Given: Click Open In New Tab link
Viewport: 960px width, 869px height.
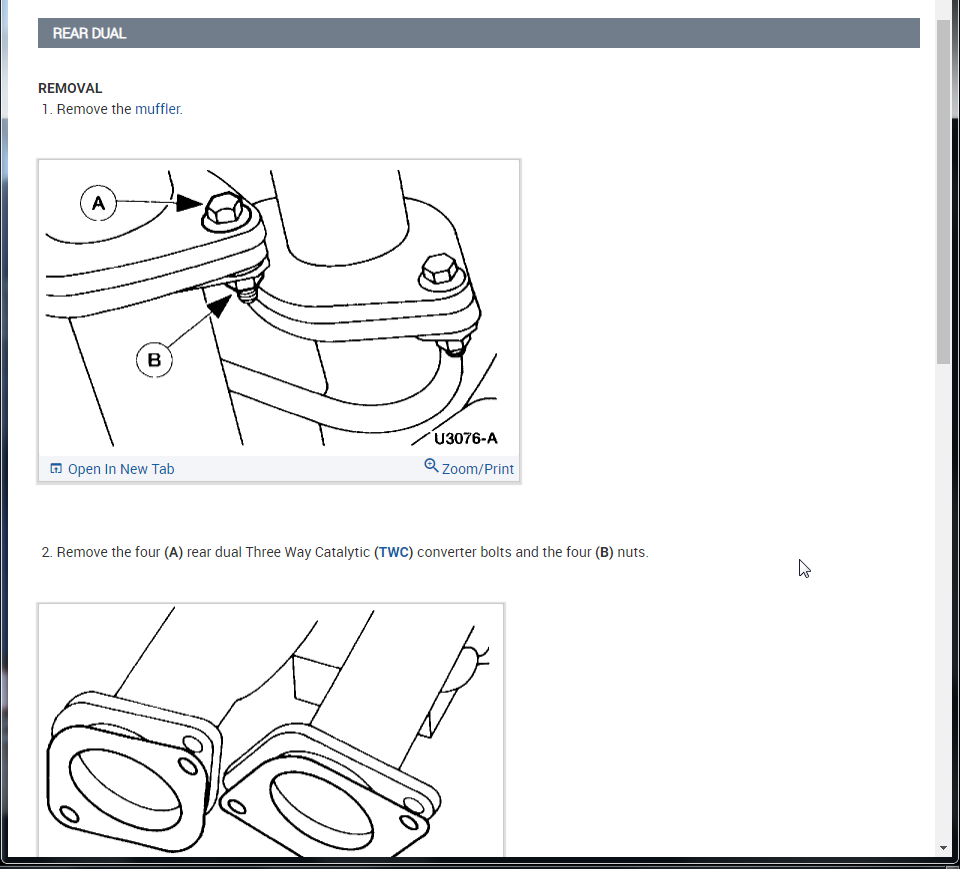Looking at the screenshot, I should point(121,469).
